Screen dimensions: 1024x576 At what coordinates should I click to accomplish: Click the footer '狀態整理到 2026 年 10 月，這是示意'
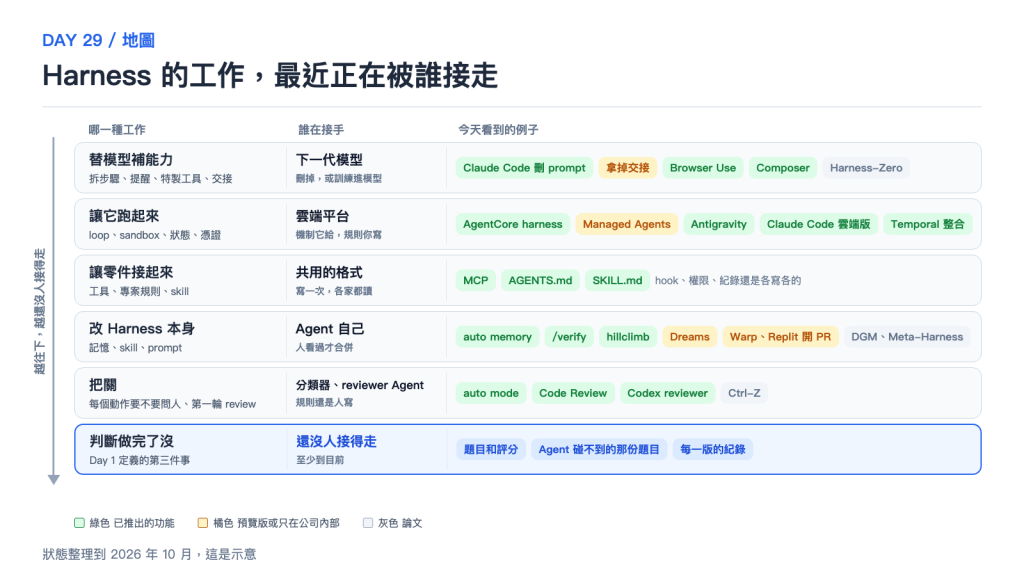click(150, 554)
